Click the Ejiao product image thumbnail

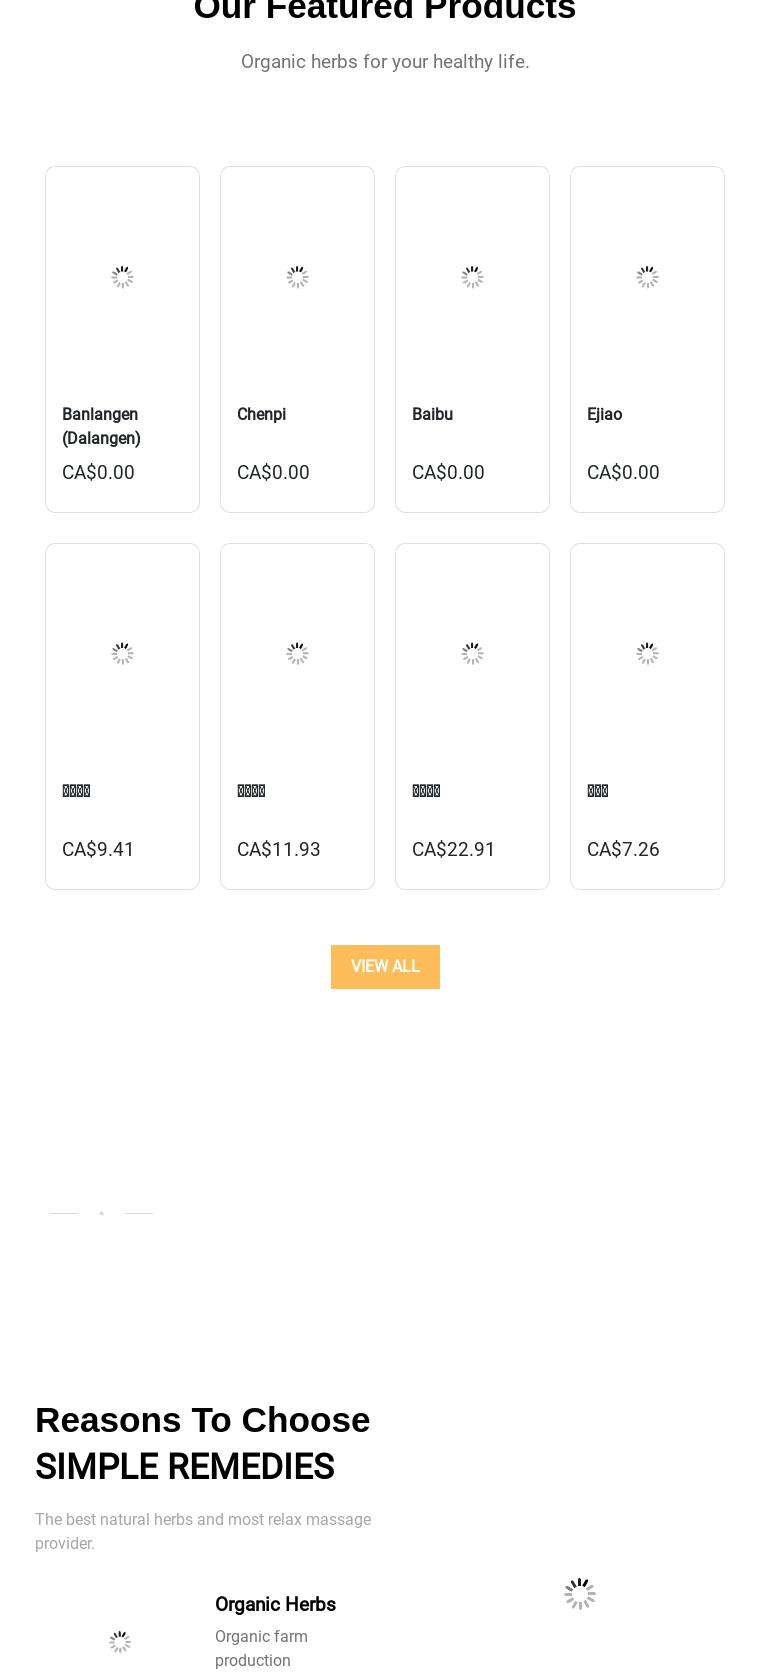point(647,277)
